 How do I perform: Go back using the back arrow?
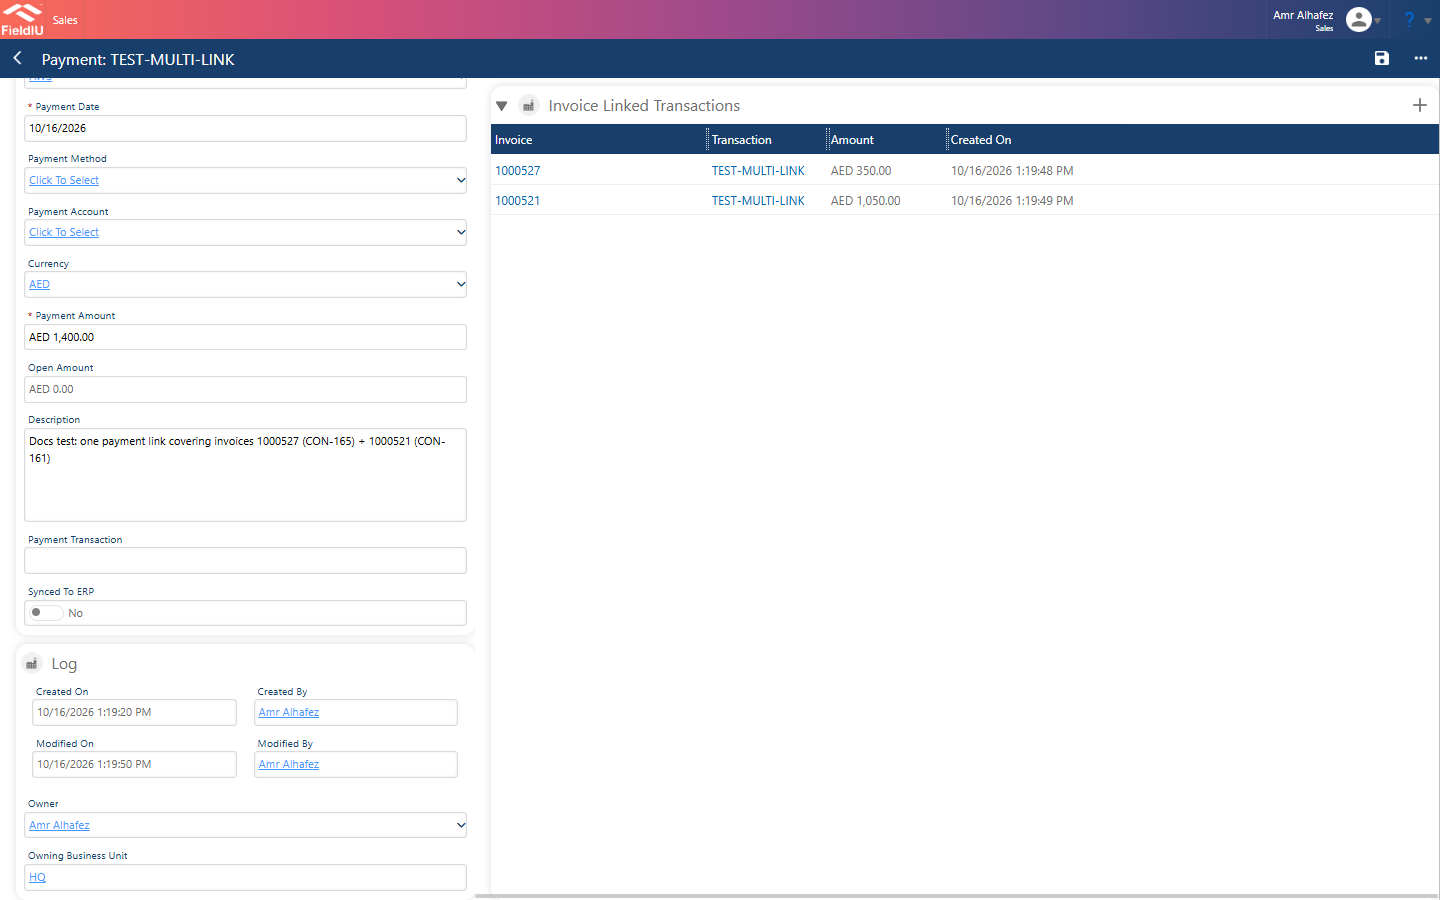tap(18, 59)
